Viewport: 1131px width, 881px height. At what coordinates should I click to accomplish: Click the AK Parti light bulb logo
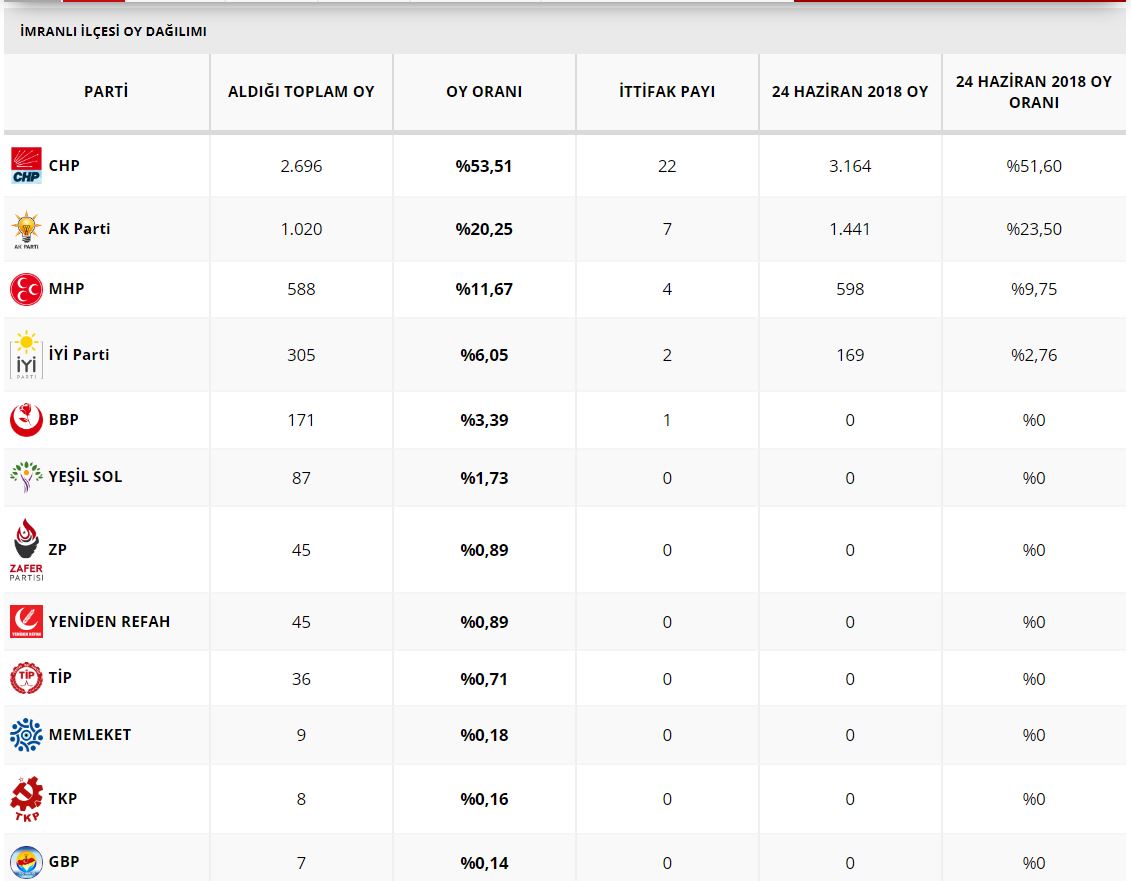pos(26,230)
